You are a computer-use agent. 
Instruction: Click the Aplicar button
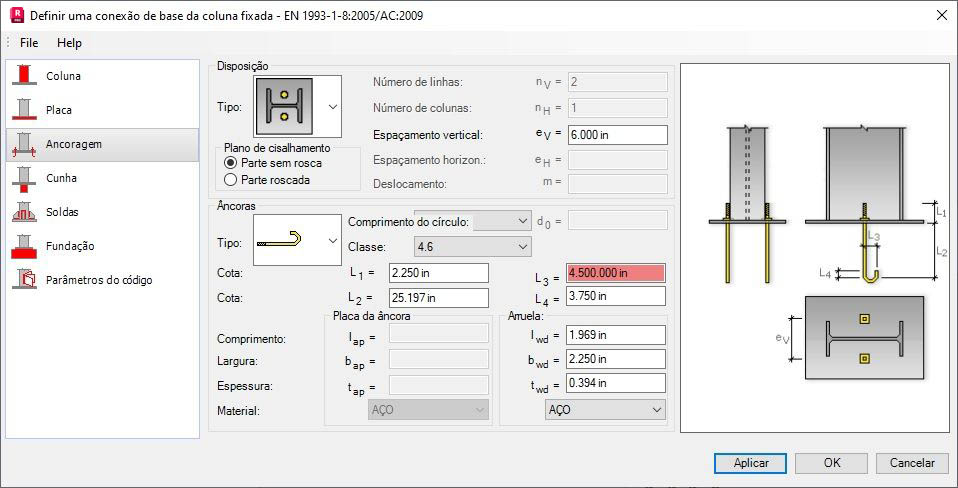coord(751,463)
